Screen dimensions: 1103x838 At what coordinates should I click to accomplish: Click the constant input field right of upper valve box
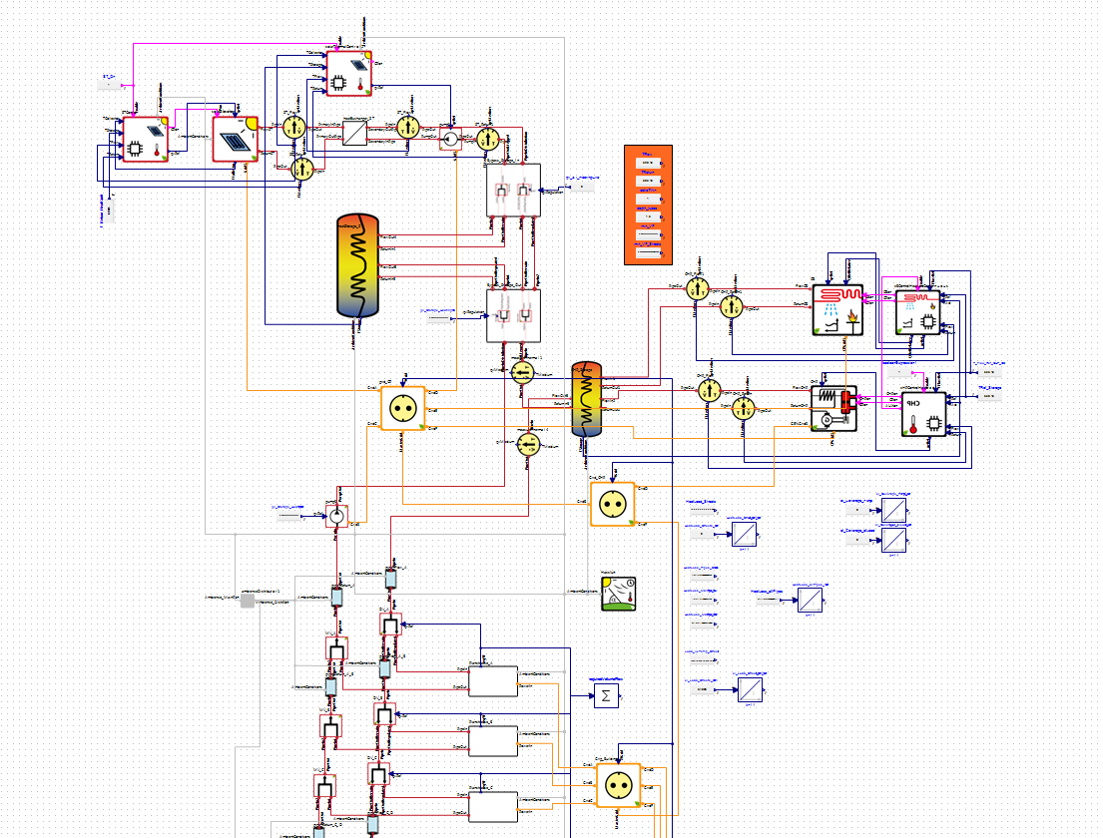[x=580, y=187]
